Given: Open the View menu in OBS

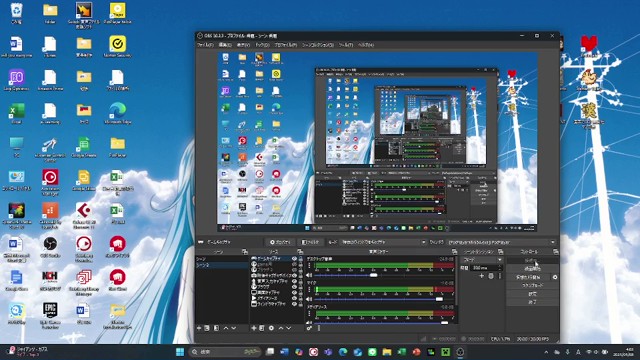Looking at the screenshot, I should click(243, 45).
